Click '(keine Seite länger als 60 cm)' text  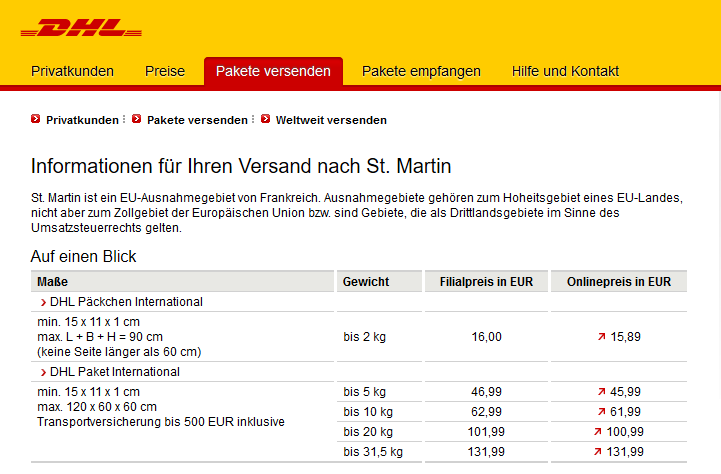(x=119, y=352)
